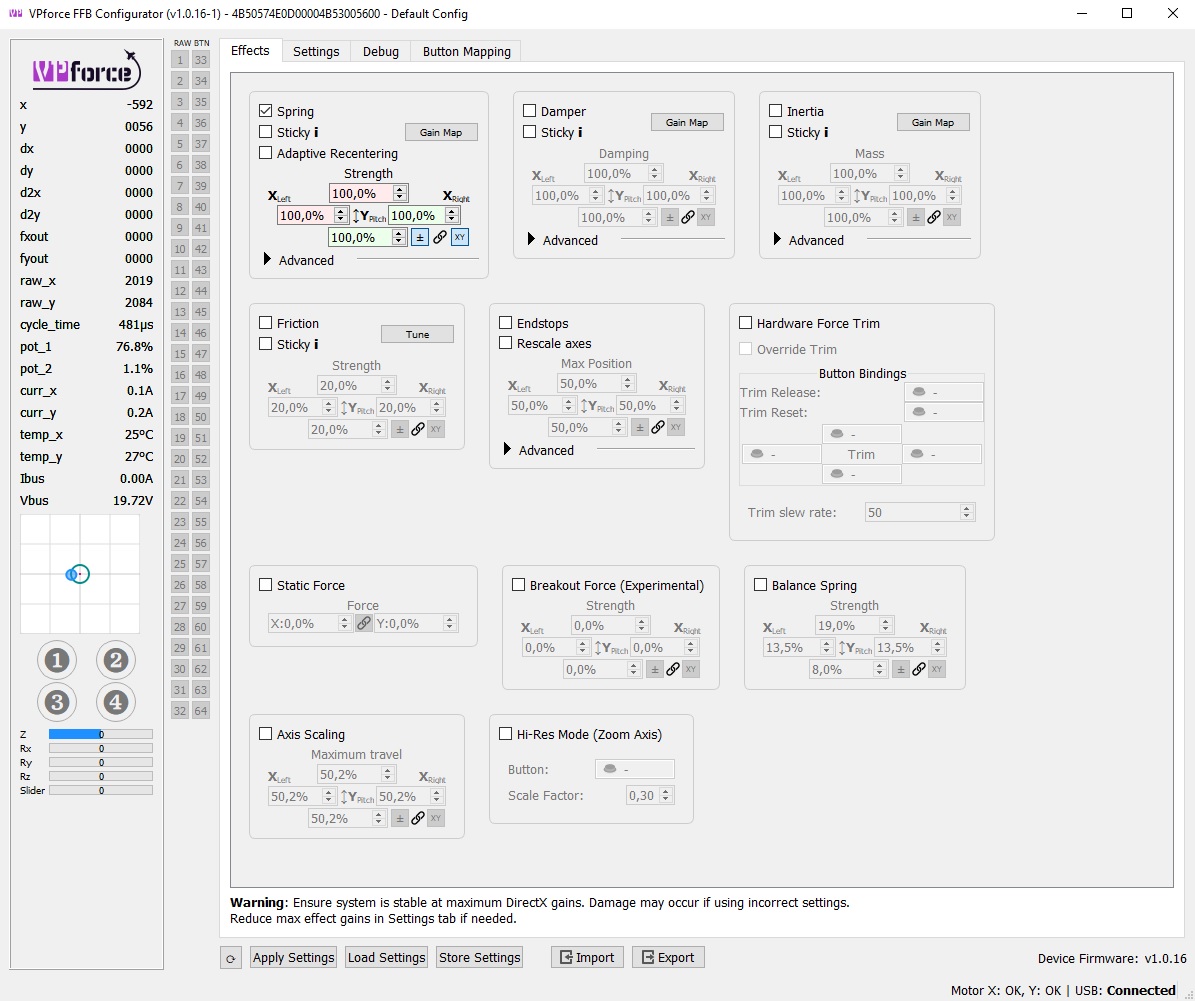Toggle the Spring XY mode button
Image resolution: width=1195 pixels, height=1001 pixels.
coord(460,237)
